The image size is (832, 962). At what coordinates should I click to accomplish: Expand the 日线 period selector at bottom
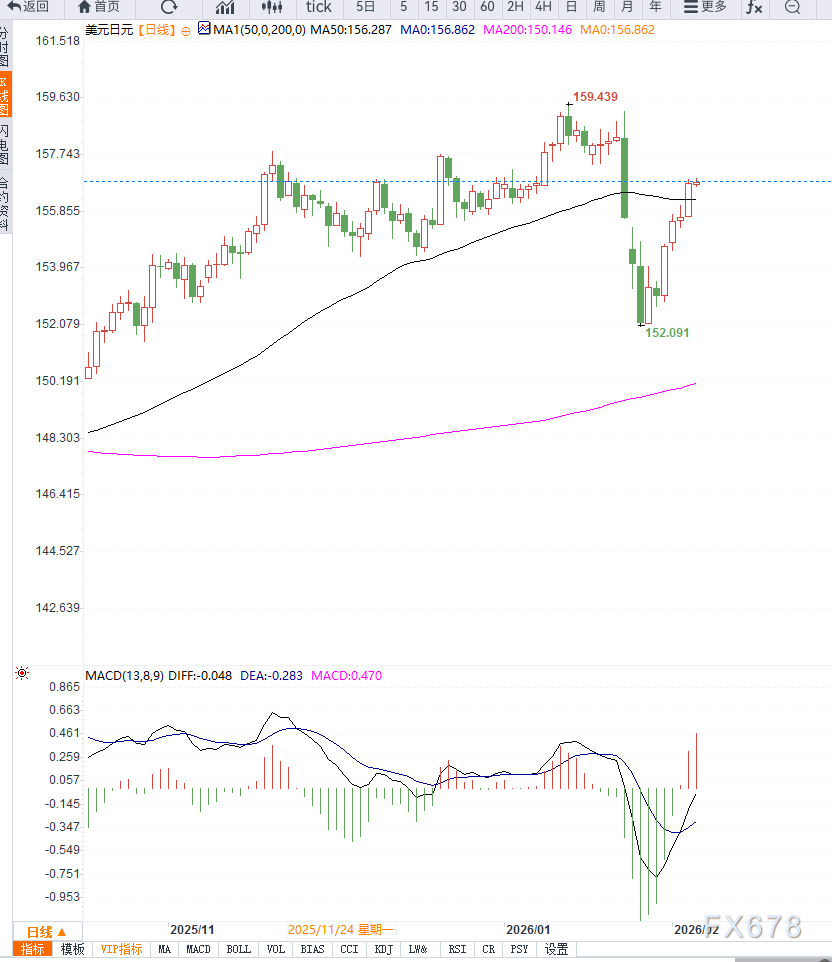point(46,931)
